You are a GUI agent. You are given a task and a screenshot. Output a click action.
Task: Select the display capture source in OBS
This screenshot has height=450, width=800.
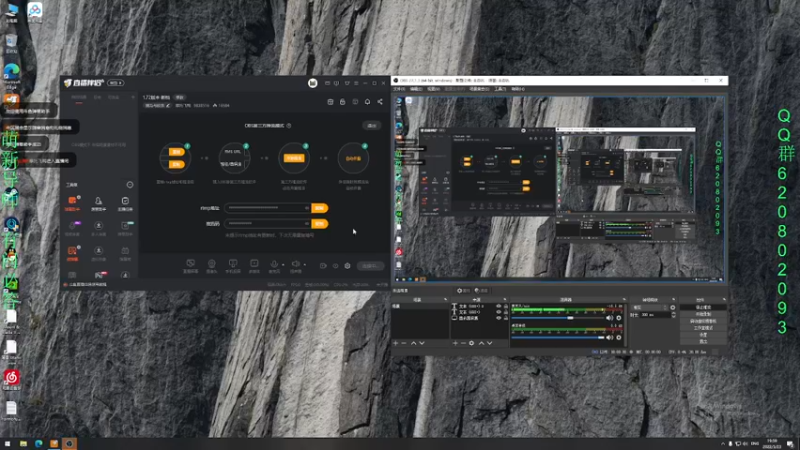click(468, 318)
